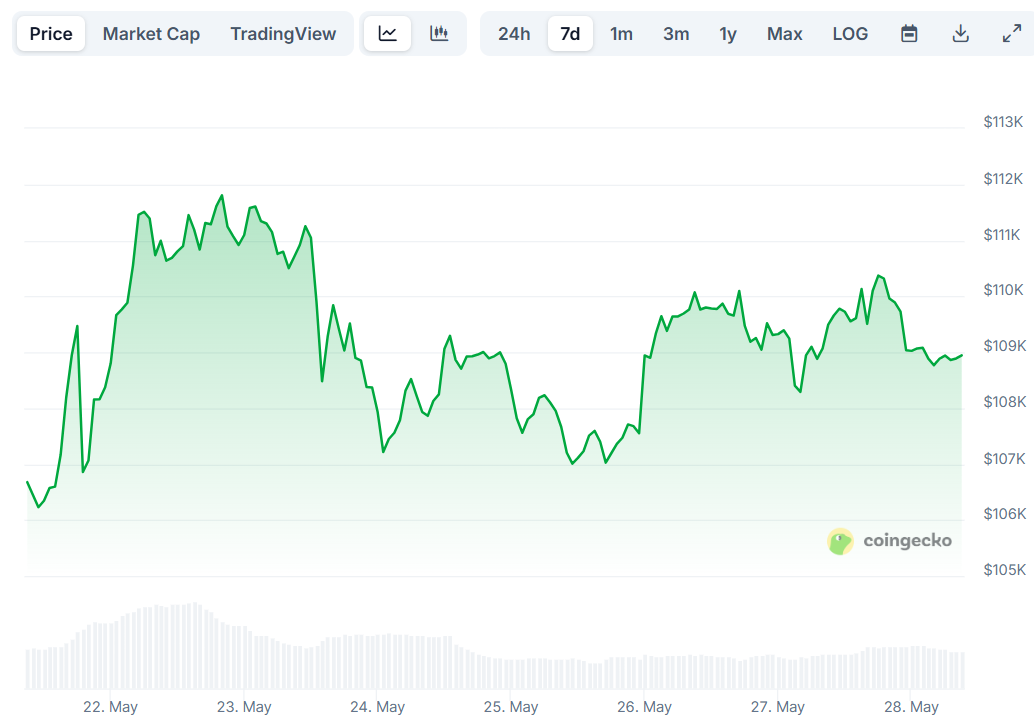The image size is (1034, 718).
Task: Click the $111K price axis label
Action: [1002, 235]
